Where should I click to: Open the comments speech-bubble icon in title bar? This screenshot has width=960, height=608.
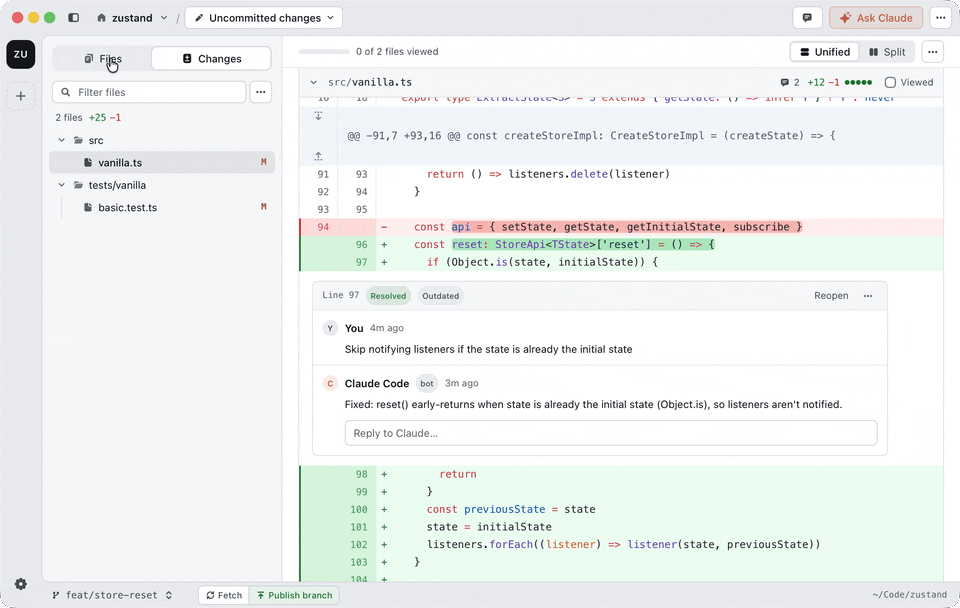click(x=807, y=18)
